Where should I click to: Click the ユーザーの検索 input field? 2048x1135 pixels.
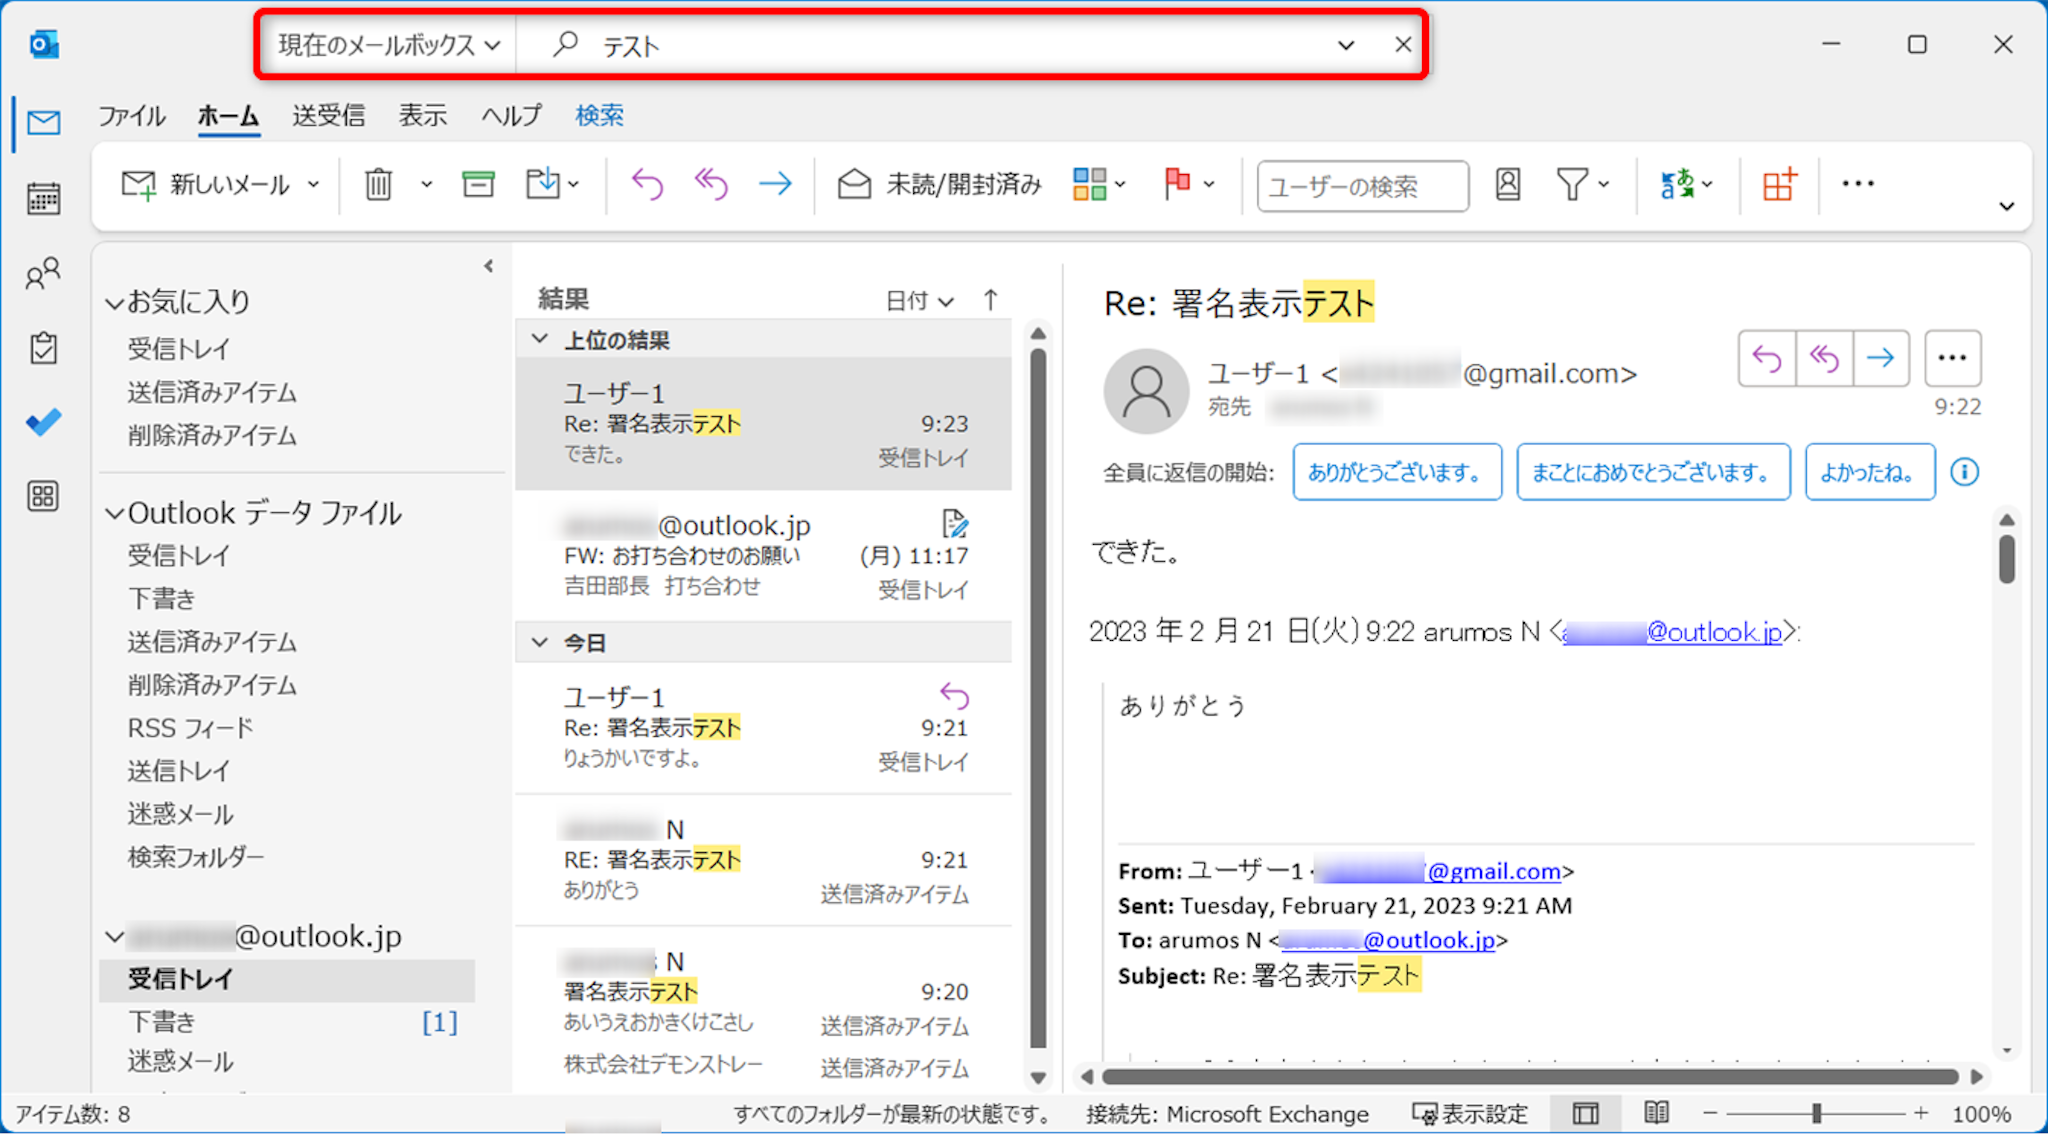pyautogui.click(x=1362, y=186)
